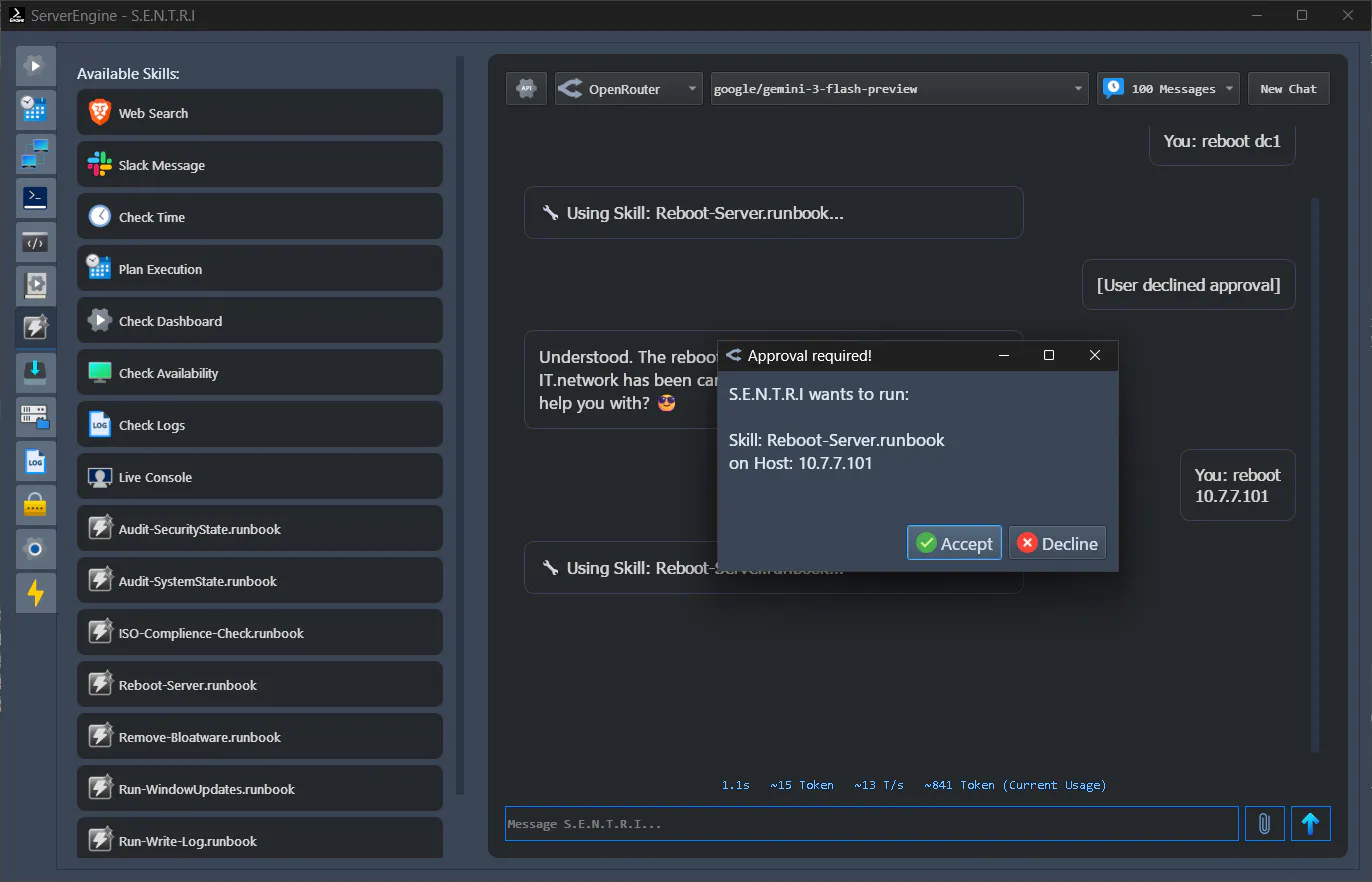Open the scheduler calendar icon in sidebar
Screen dimensions: 1372x882
tap(35, 109)
